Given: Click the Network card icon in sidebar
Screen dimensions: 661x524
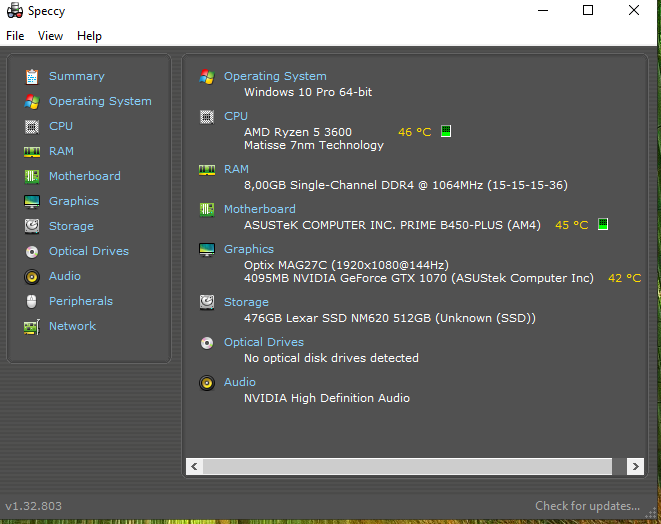Looking at the screenshot, I should coord(32,327).
